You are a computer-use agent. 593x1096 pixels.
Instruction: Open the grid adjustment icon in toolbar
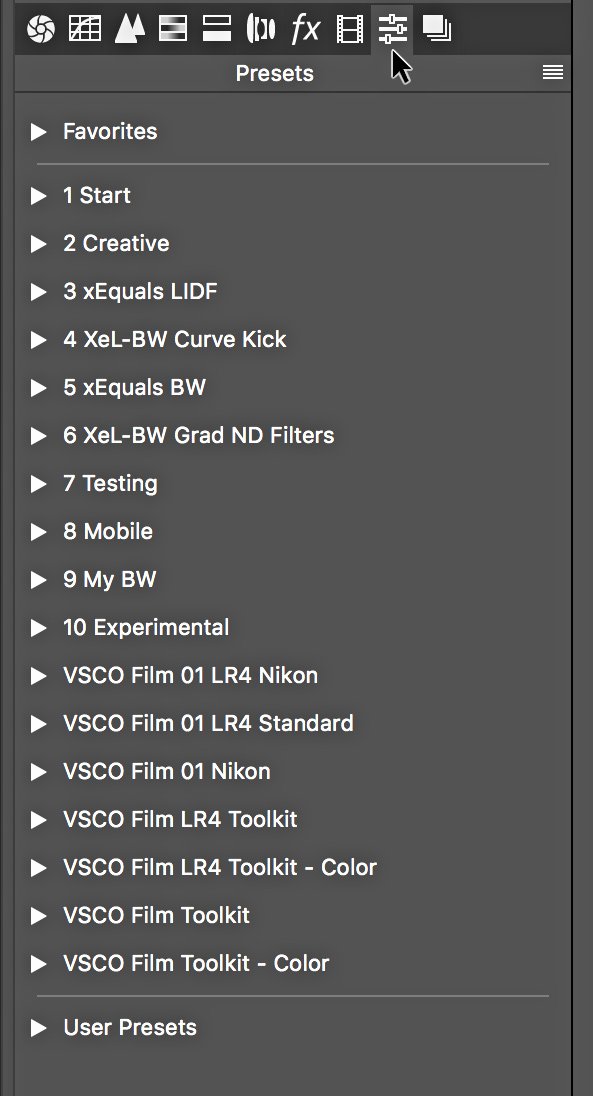tap(84, 28)
